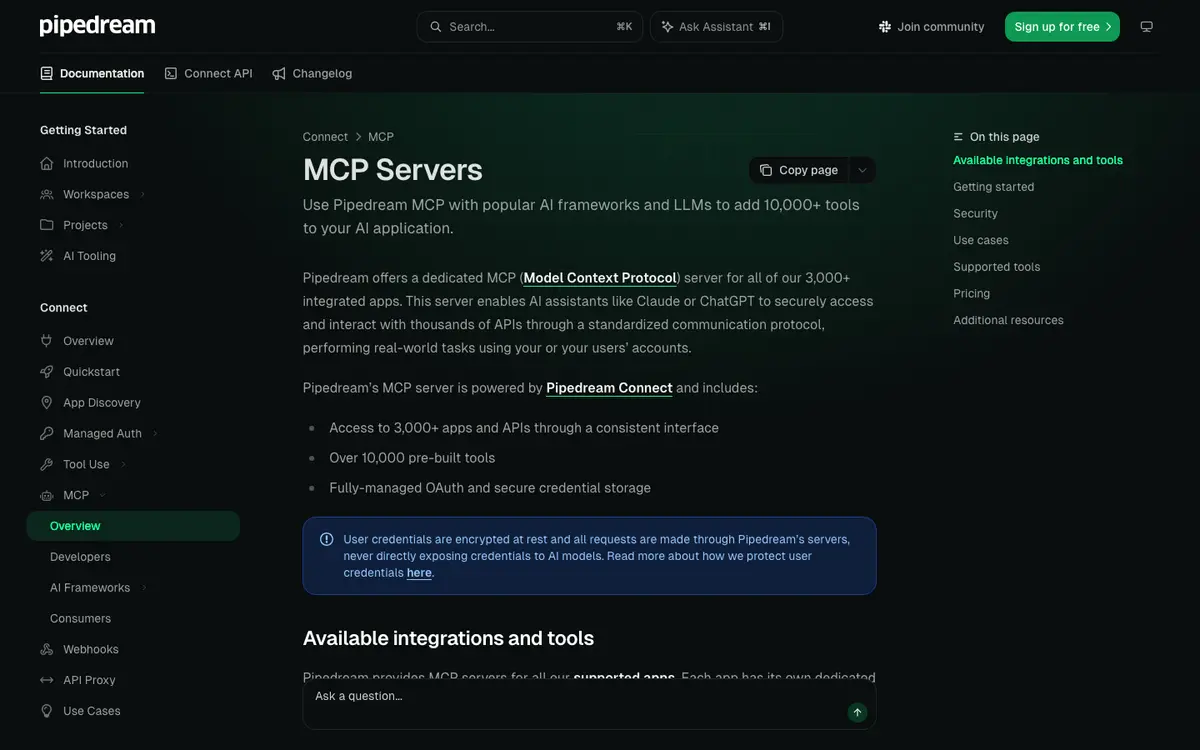Screen dimensions: 1200x750
Task: Click the 'Getting Started' sidebar heading
Action: click(83, 130)
